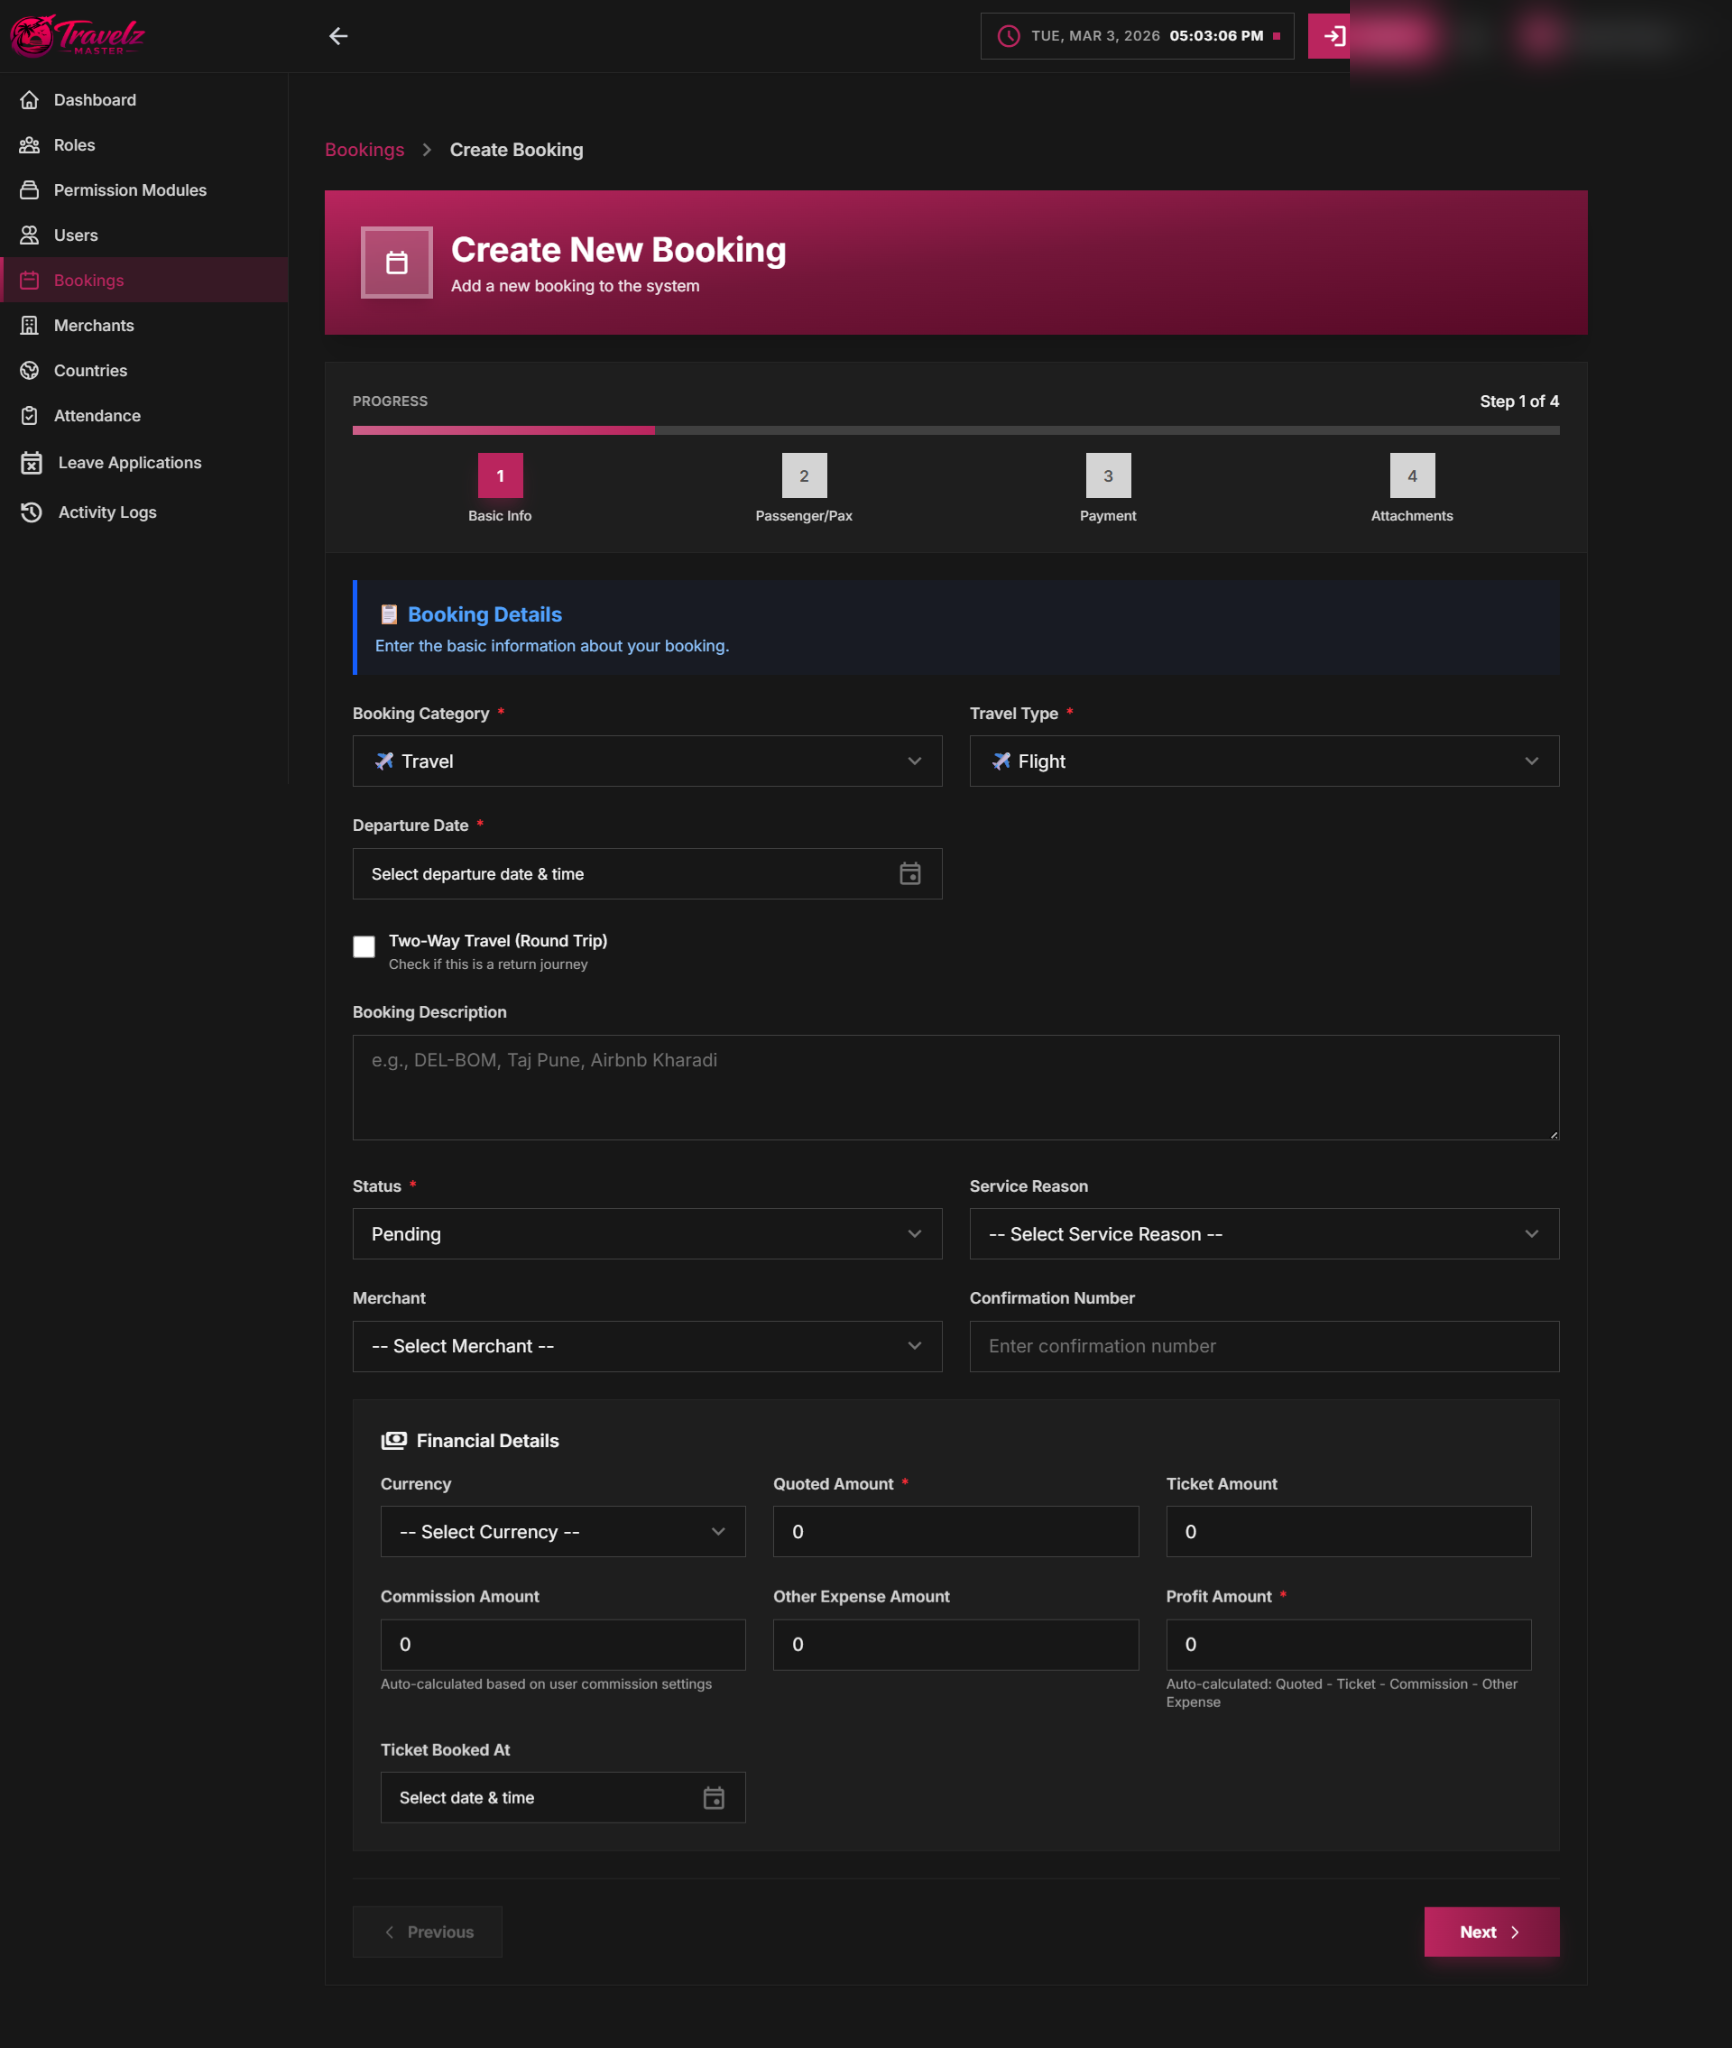Click the clock icon beside the date

1009,36
